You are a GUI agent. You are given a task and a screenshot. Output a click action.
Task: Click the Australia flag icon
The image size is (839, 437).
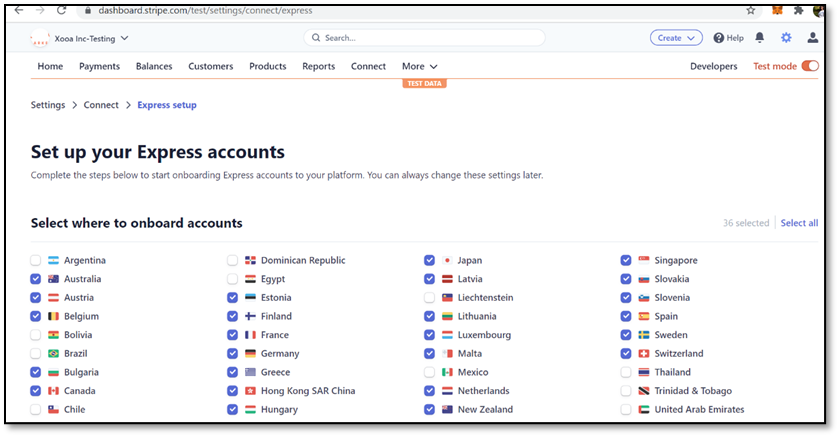coord(54,279)
